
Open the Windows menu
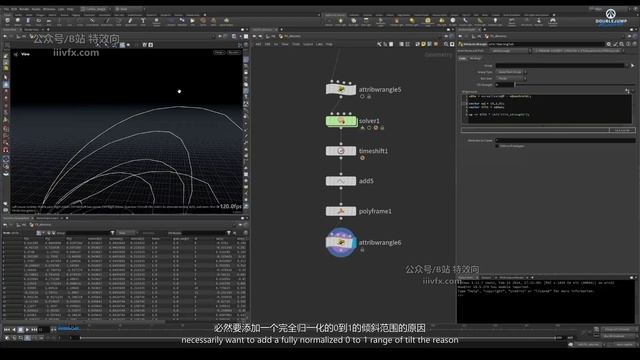tap(49, 9)
